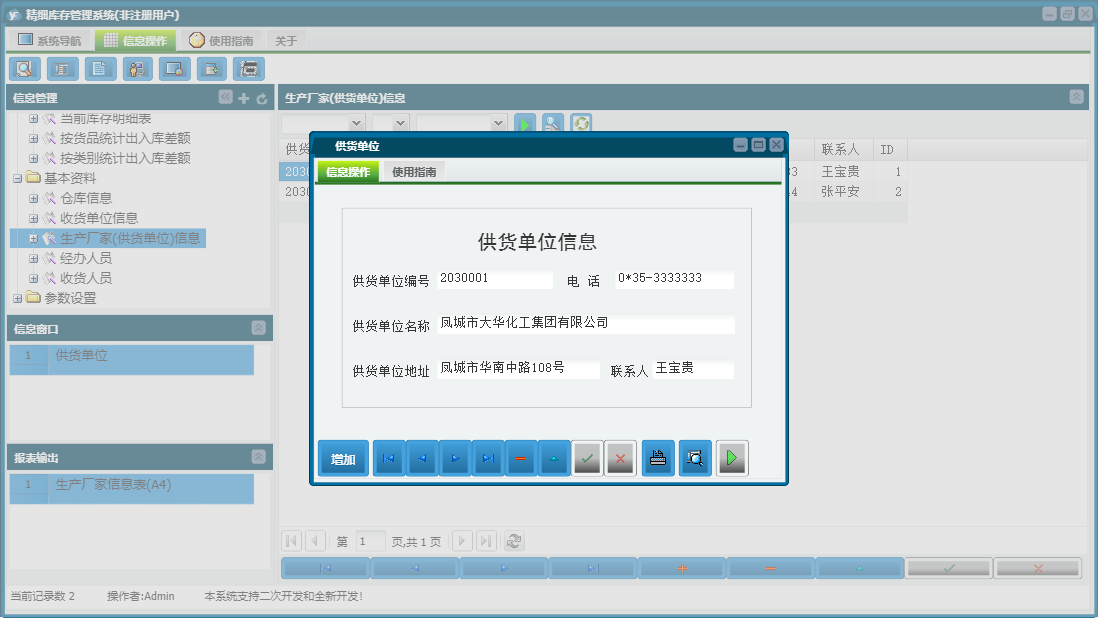Open the 关于 tab
This screenshot has width=1098, height=618.
coord(286,41)
